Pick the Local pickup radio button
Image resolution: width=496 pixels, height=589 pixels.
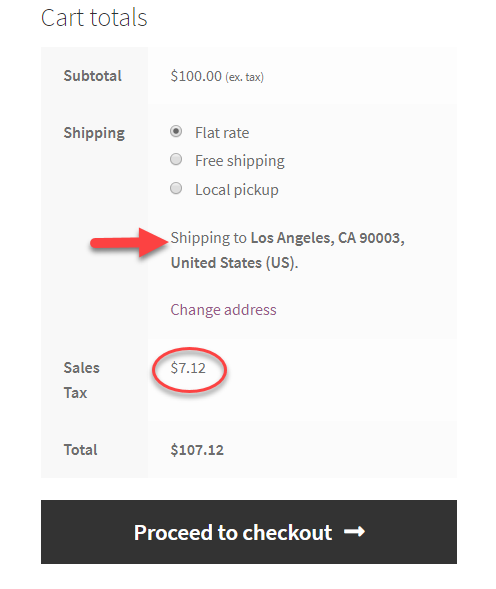pos(176,188)
